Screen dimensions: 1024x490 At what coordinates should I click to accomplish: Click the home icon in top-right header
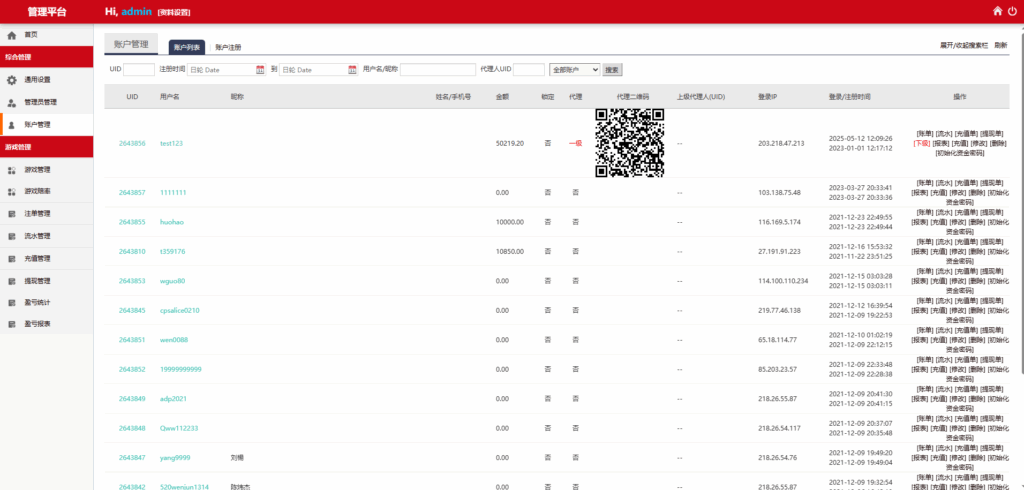(997, 11)
